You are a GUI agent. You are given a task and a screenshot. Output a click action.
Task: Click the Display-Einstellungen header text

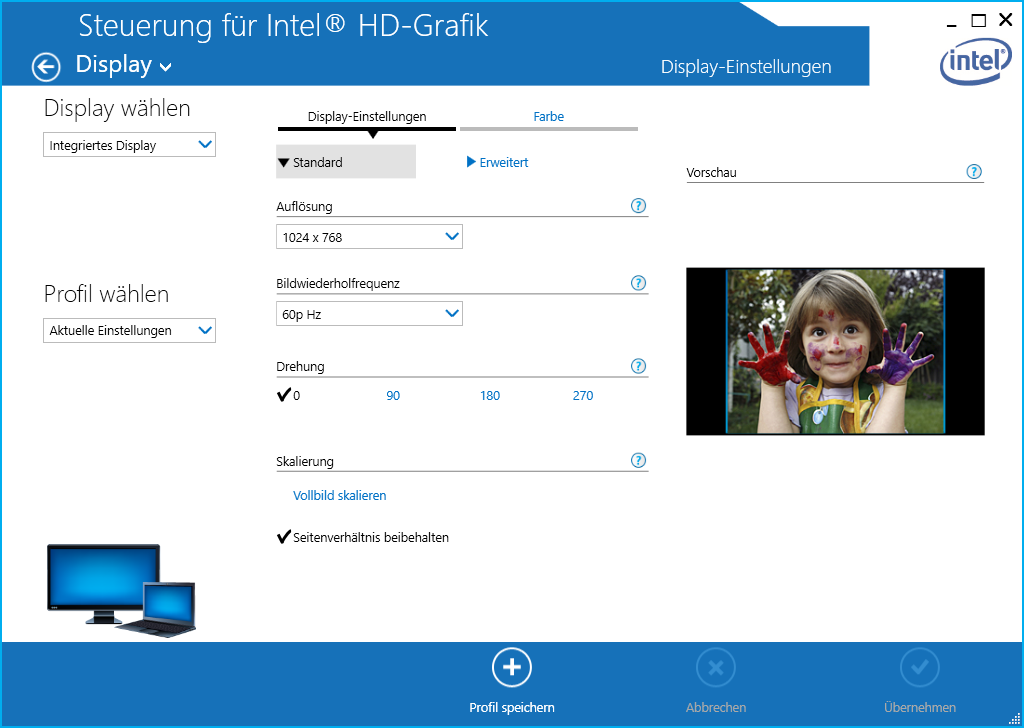[x=746, y=67]
